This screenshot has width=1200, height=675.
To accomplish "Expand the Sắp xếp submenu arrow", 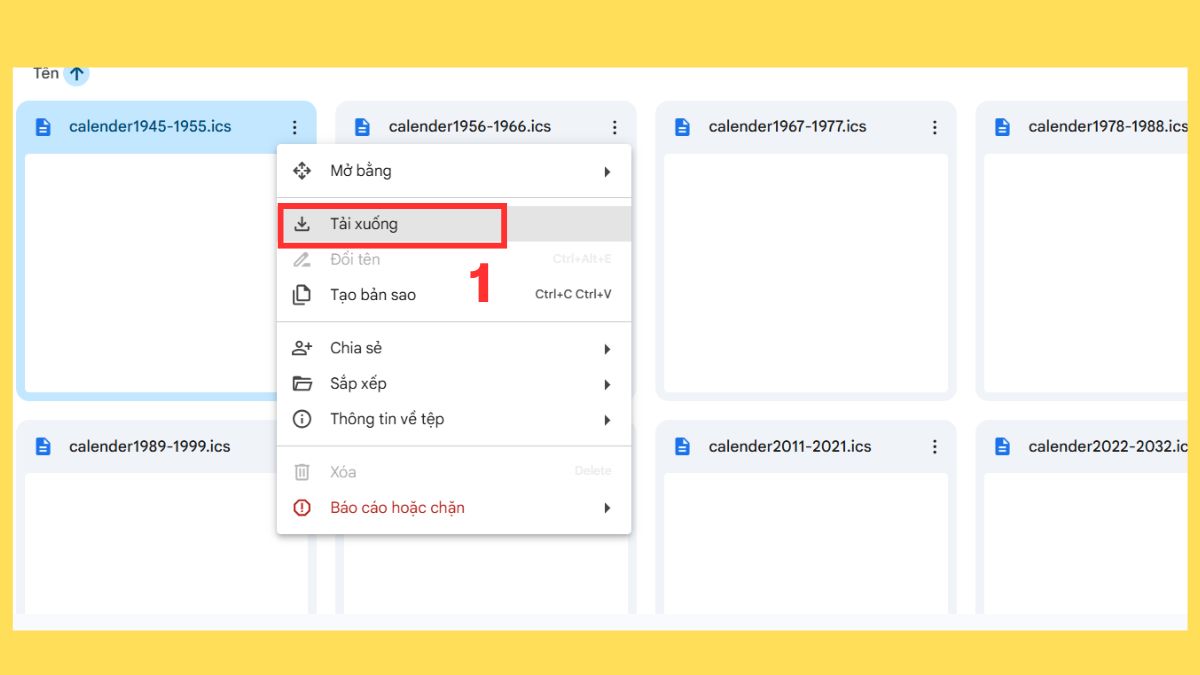I will tap(607, 385).
